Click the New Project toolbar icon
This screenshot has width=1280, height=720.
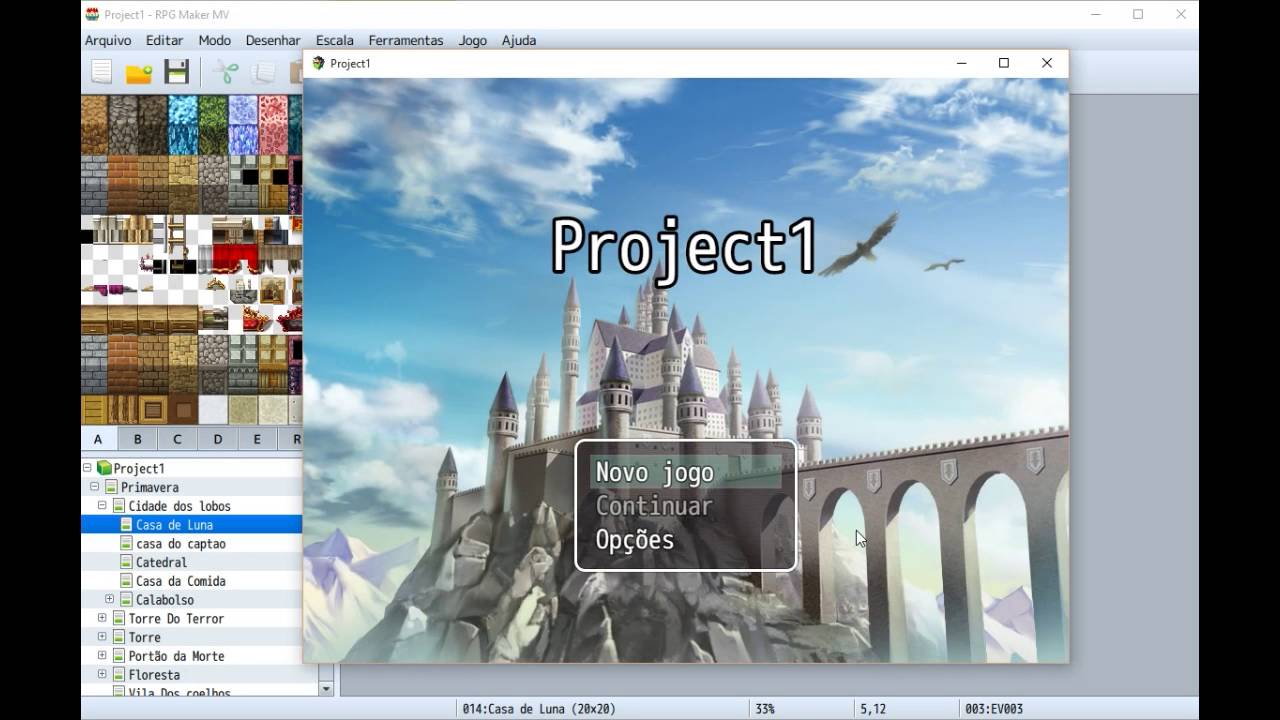point(102,72)
